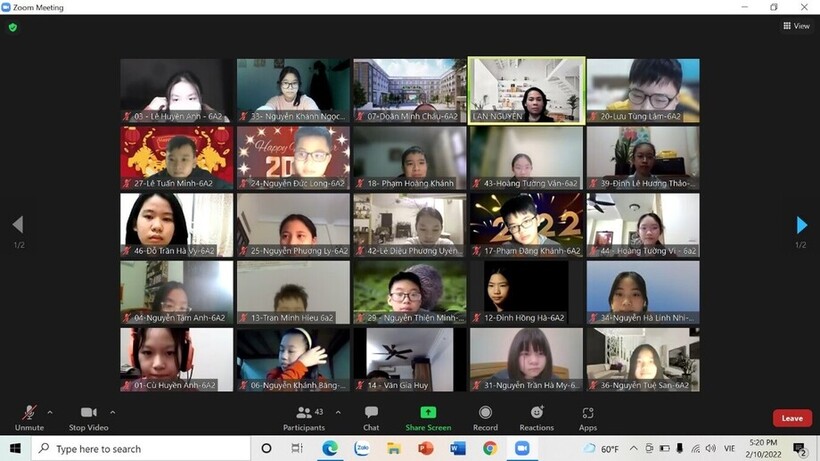Open the Participants panel
820x461 pixels.
click(x=304, y=413)
